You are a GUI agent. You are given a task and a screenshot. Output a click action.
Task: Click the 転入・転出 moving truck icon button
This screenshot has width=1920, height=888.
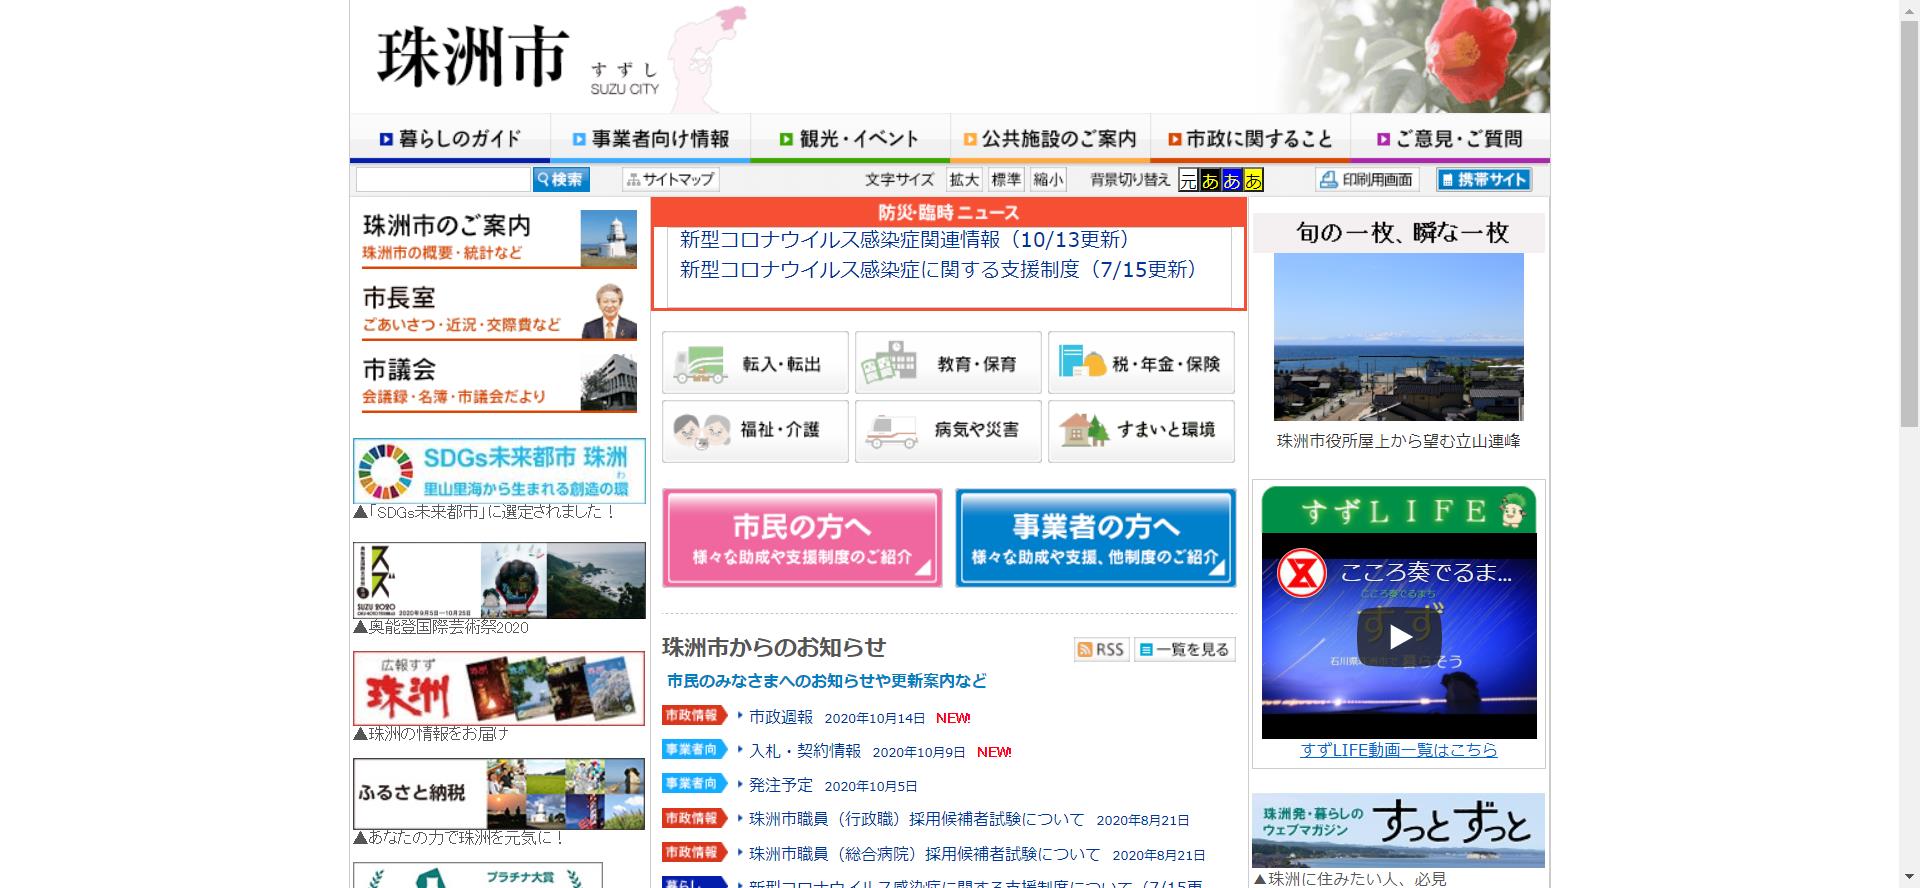click(x=755, y=363)
